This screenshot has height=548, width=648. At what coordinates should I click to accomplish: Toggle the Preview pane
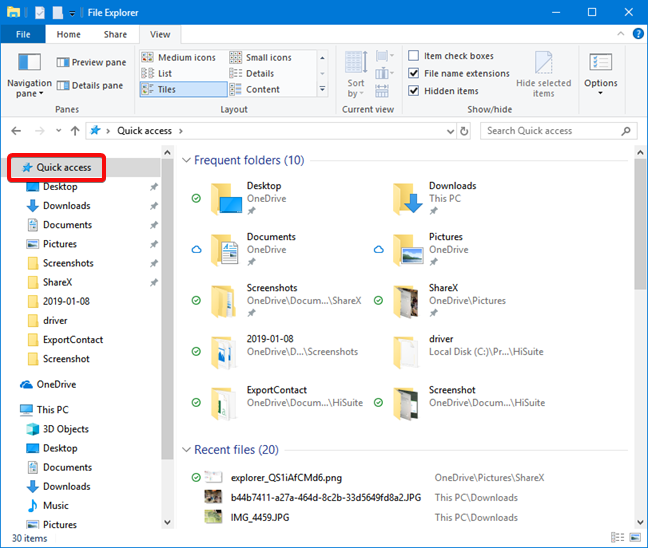click(x=91, y=62)
